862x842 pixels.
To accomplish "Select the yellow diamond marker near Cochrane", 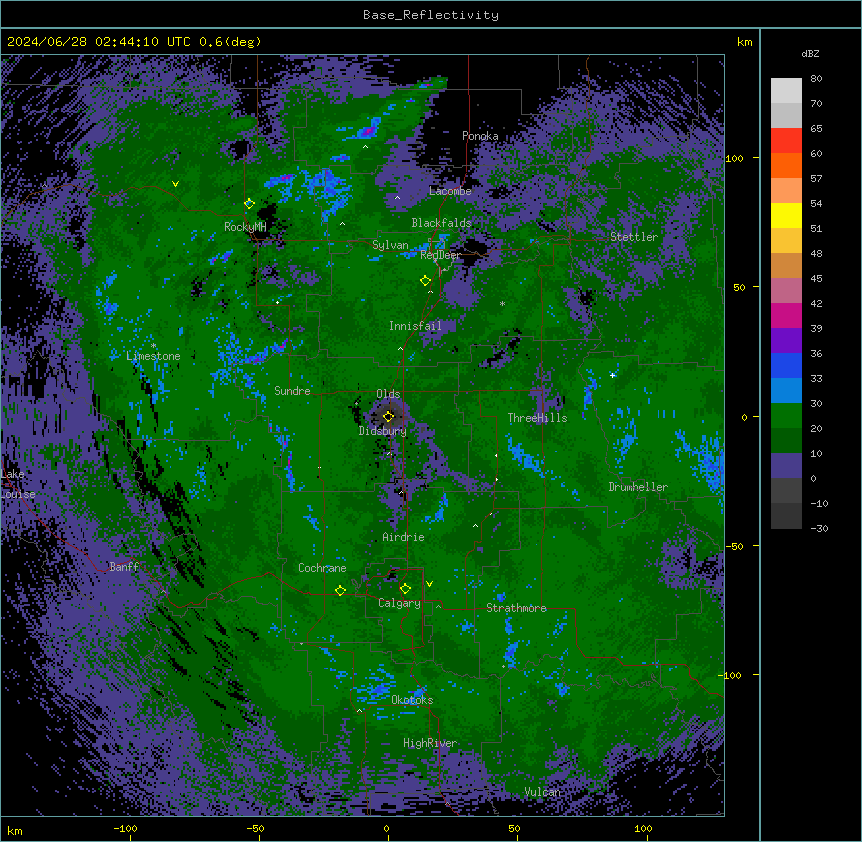I will [340, 591].
